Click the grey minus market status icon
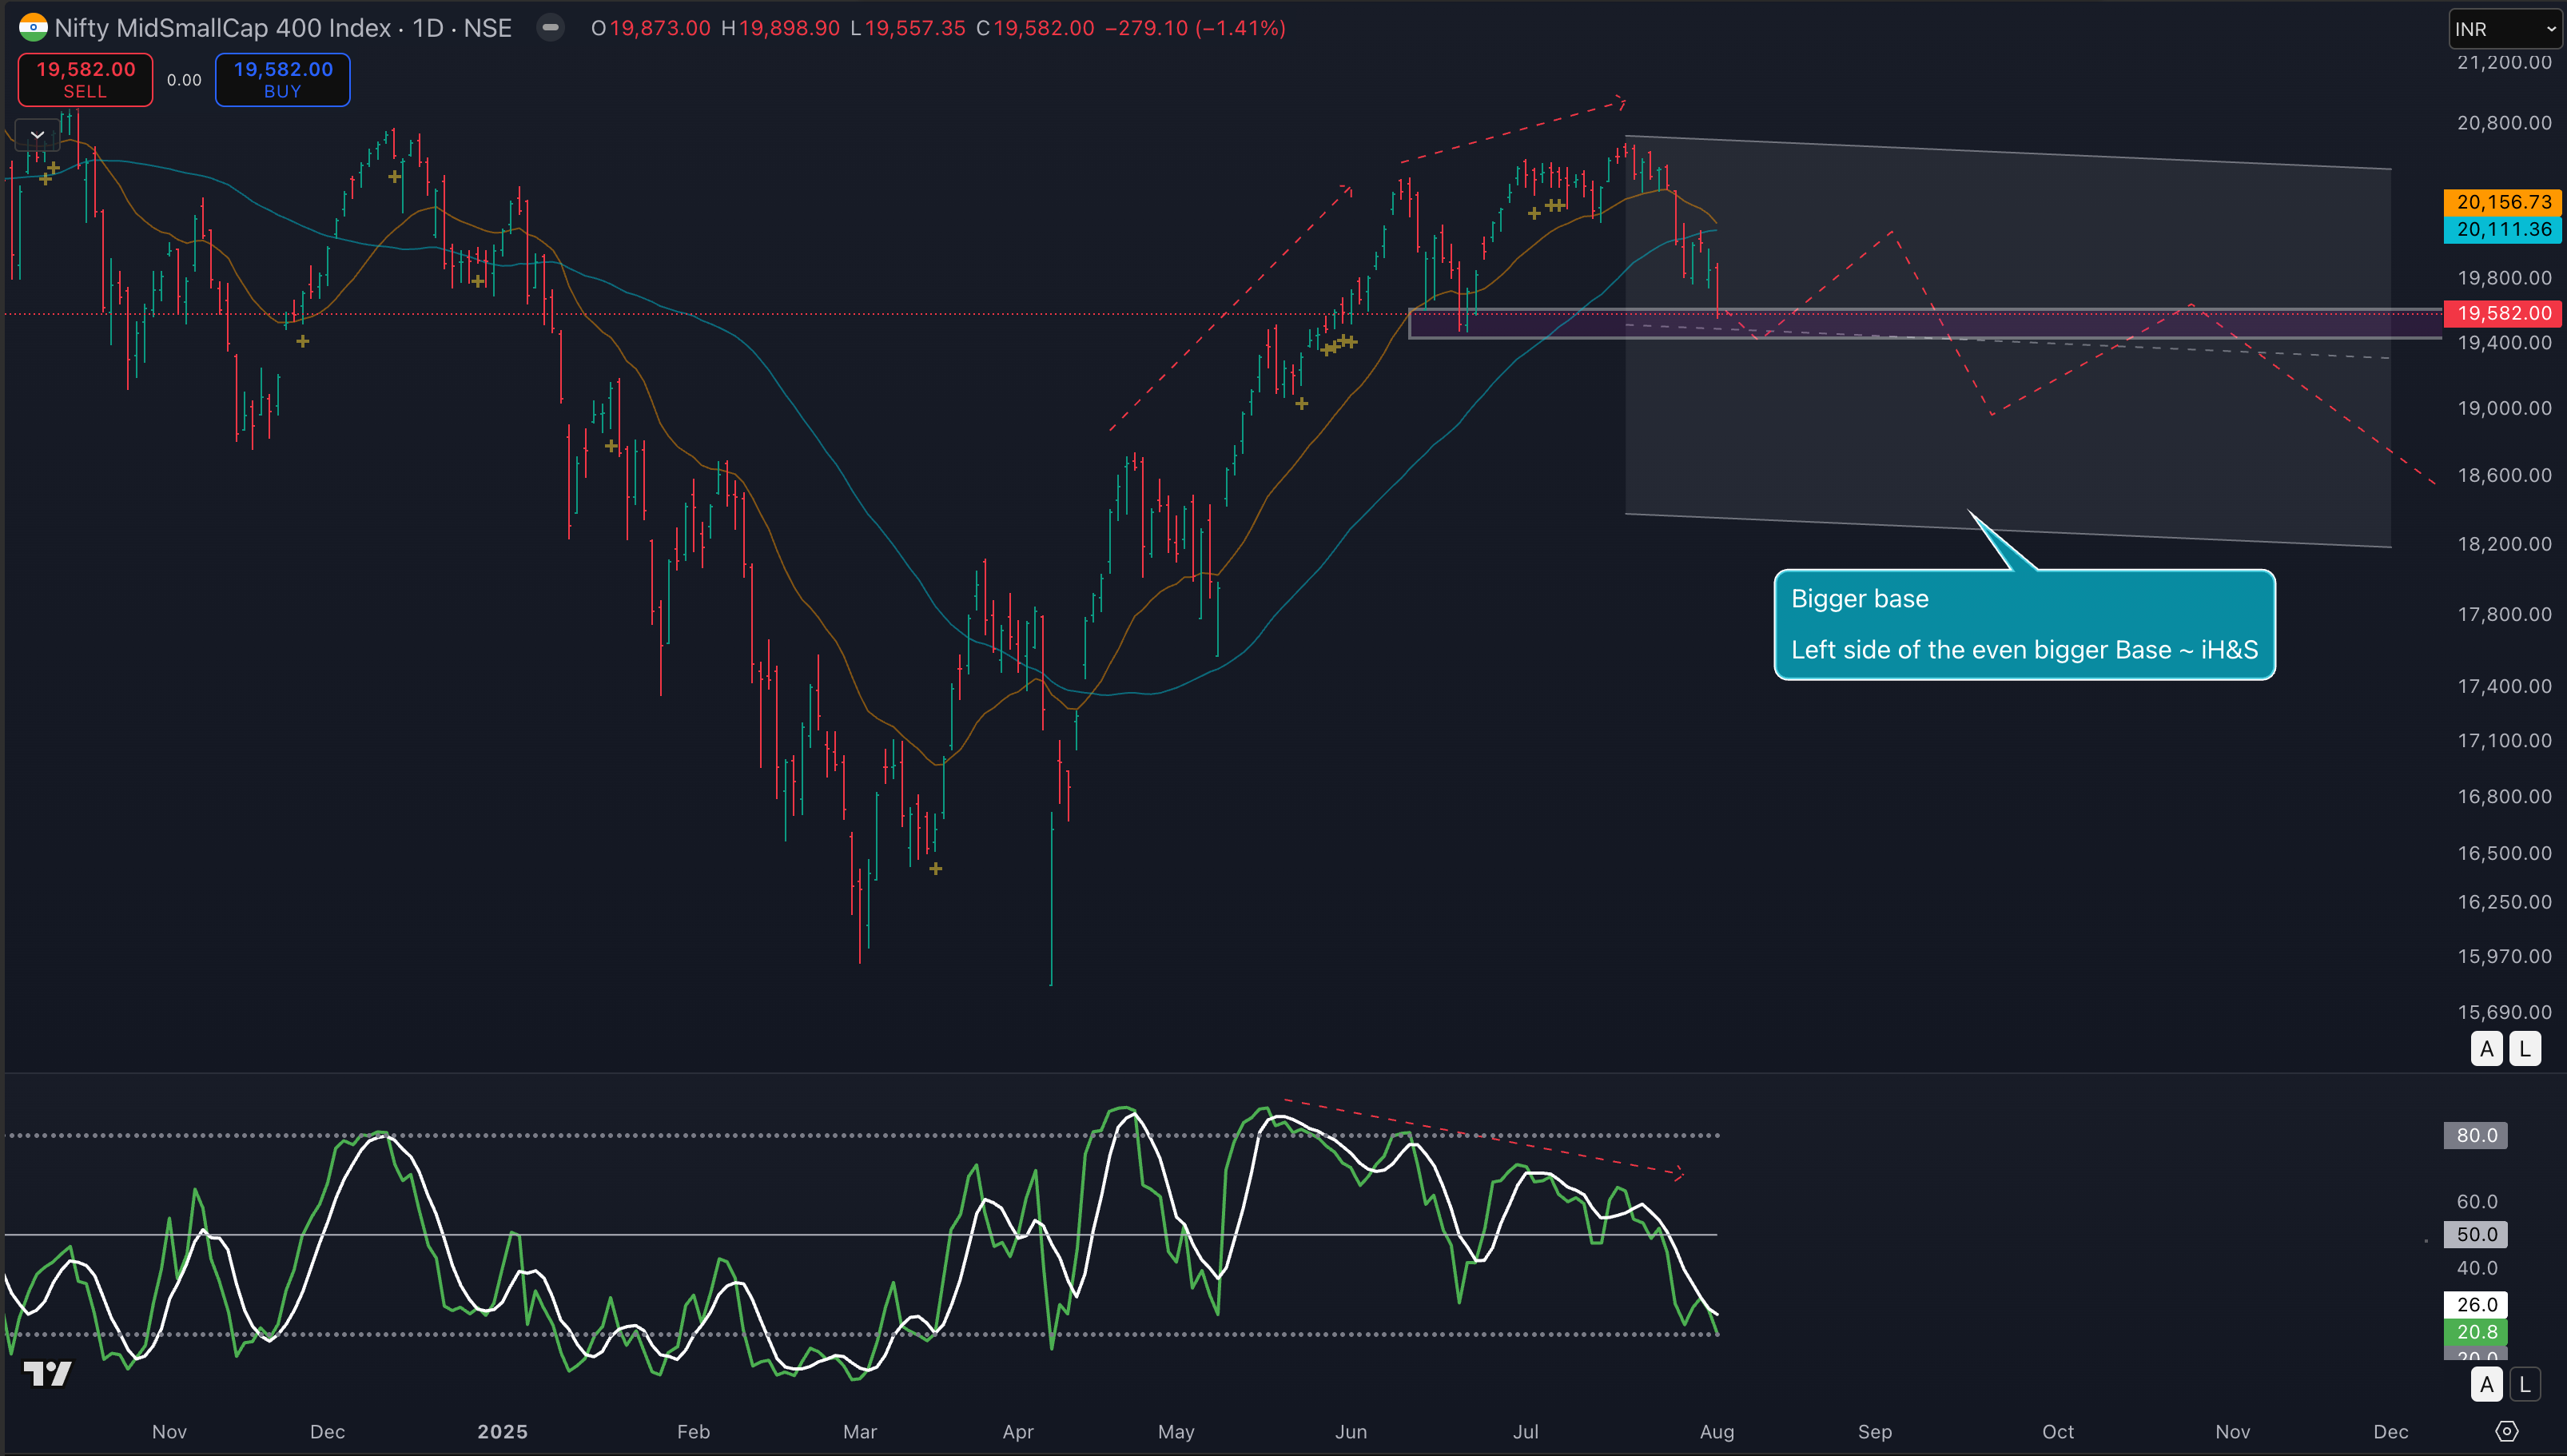 tap(550, 27)
